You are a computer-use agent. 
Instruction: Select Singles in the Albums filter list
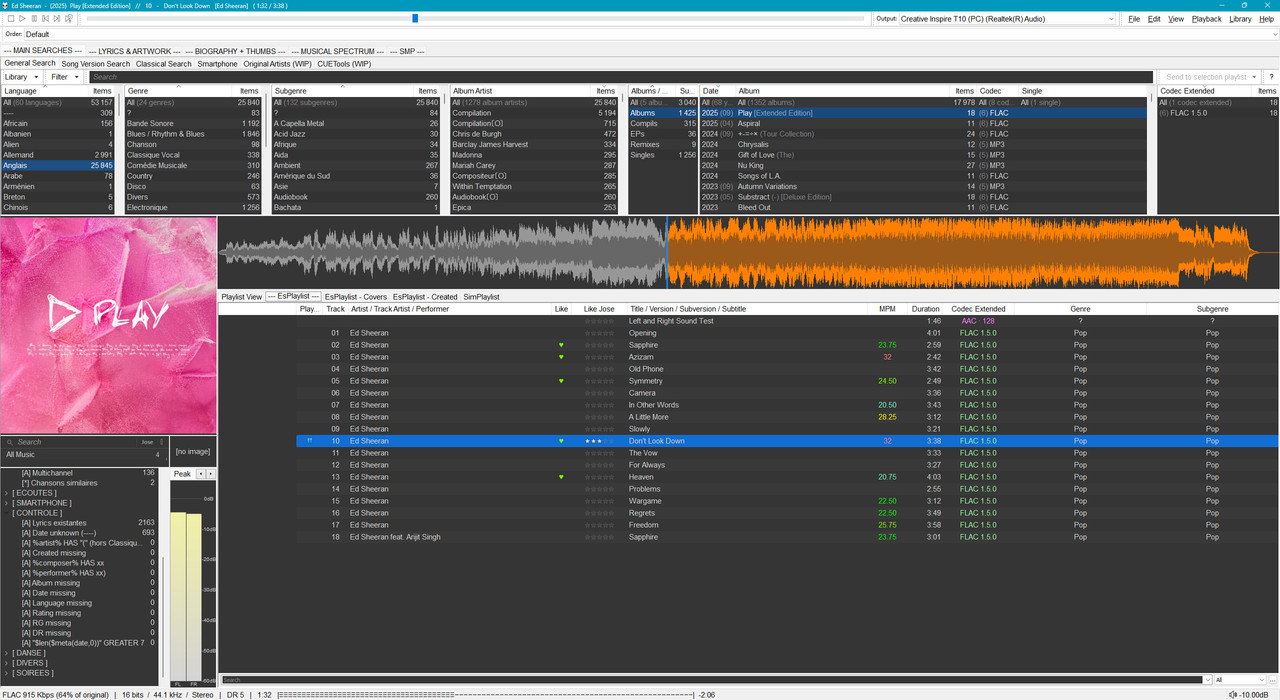(x=663, y=155)
